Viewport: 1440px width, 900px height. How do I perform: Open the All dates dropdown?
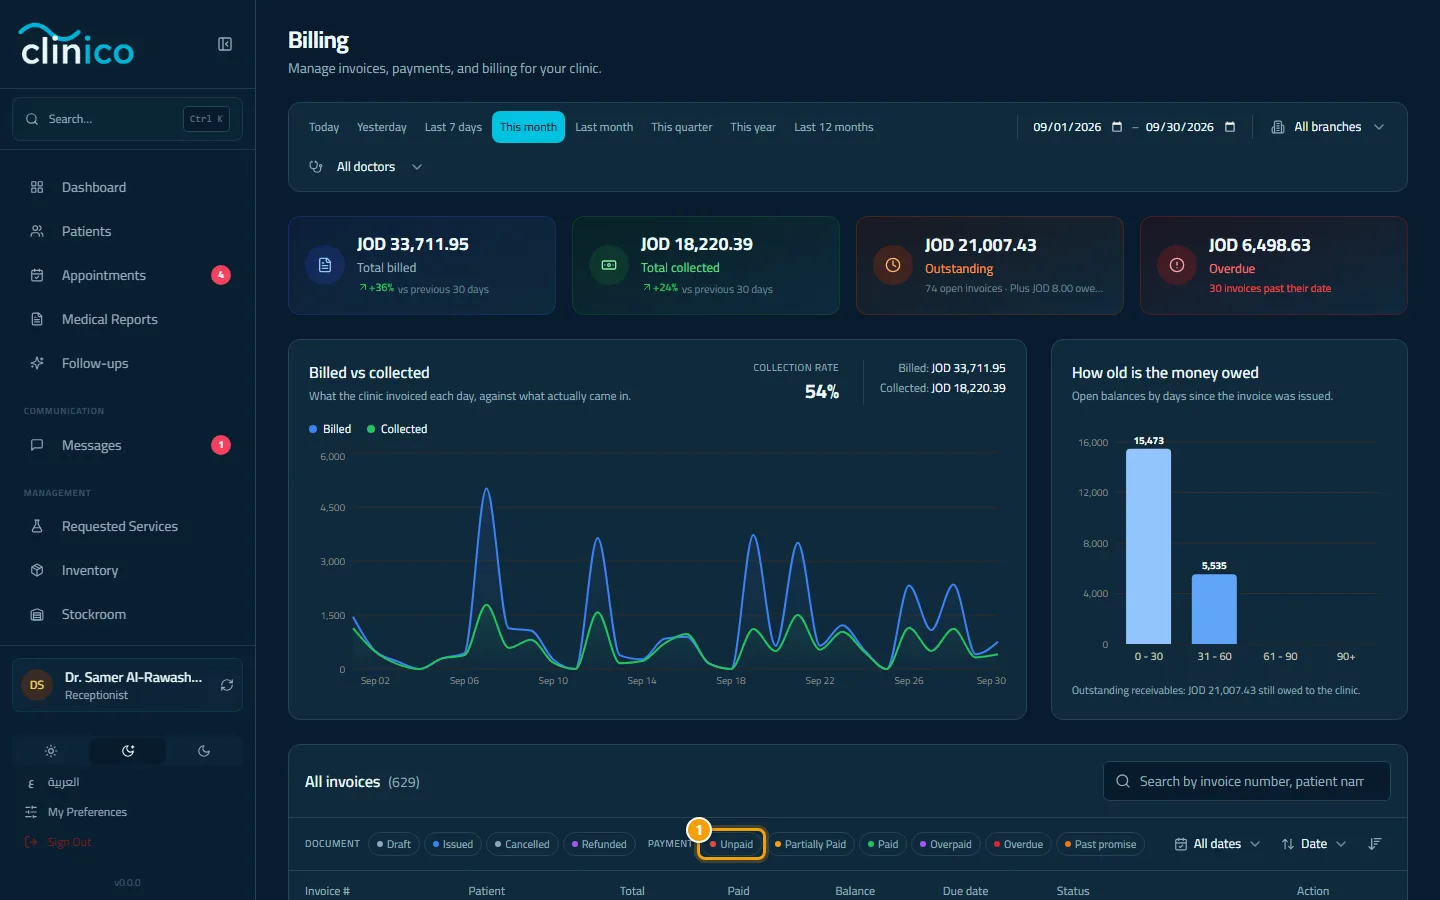click(1217, 844)
